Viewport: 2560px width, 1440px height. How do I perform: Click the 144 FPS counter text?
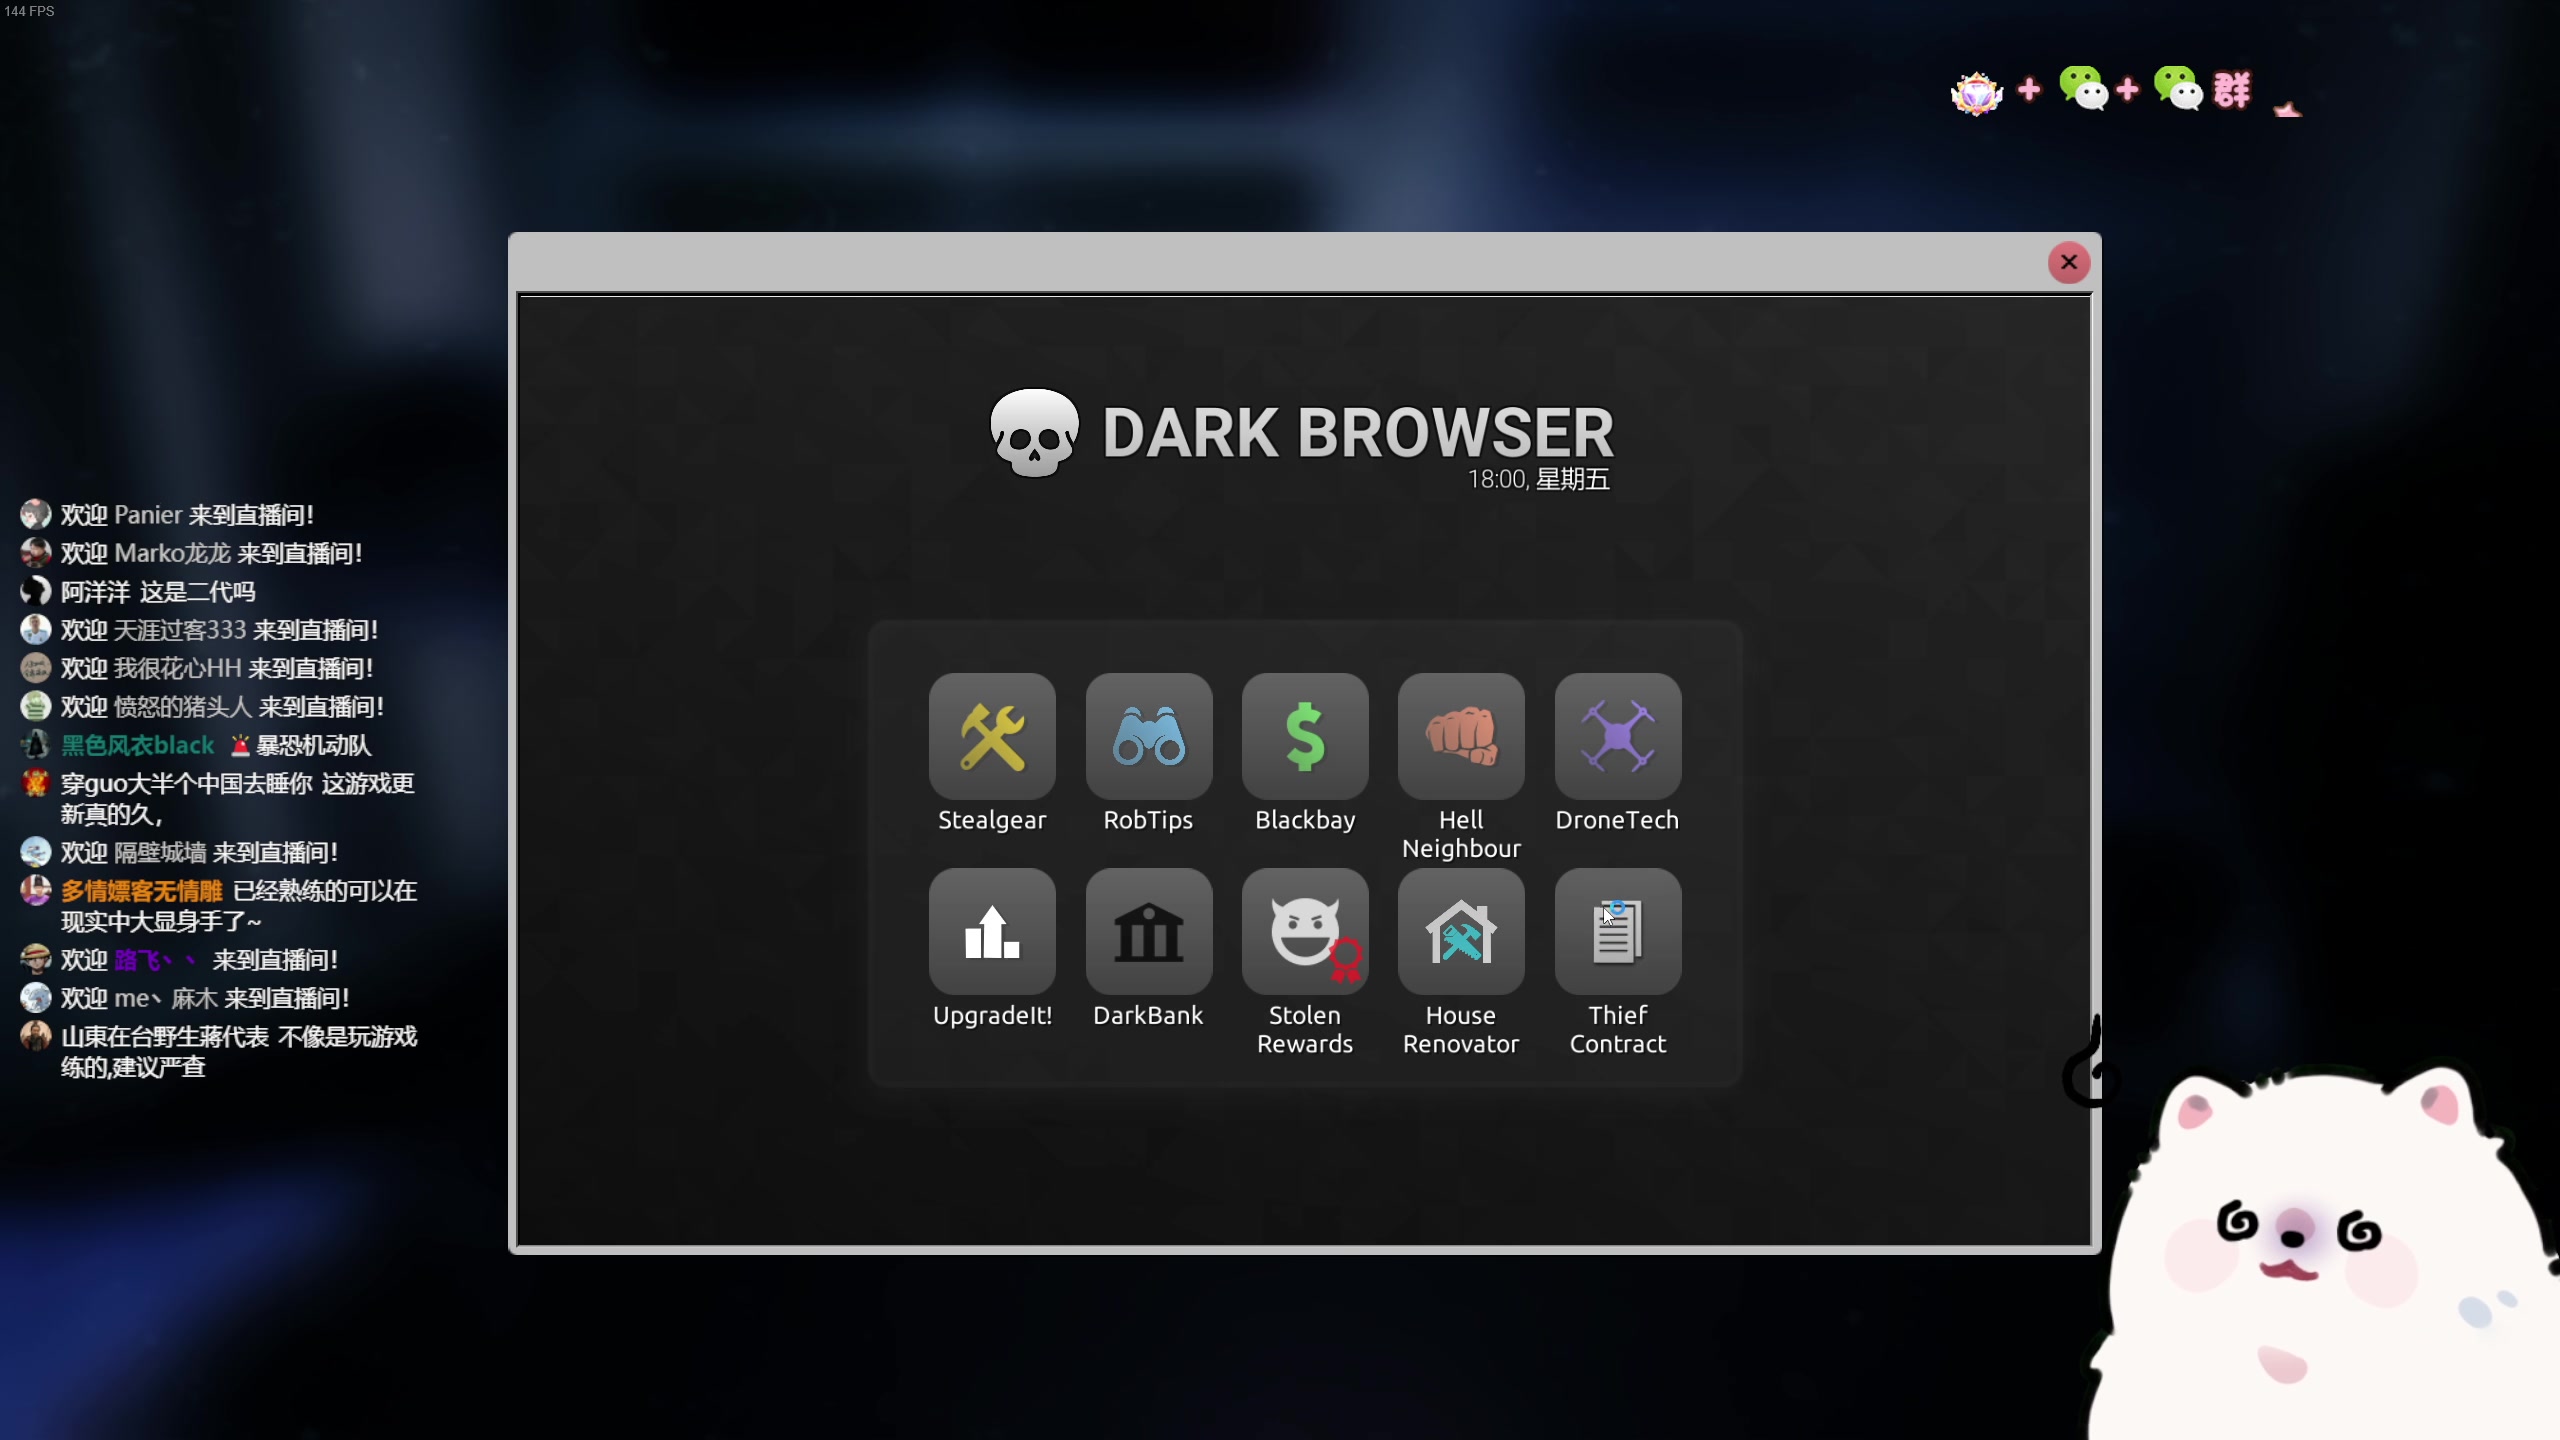pos(29,11)
